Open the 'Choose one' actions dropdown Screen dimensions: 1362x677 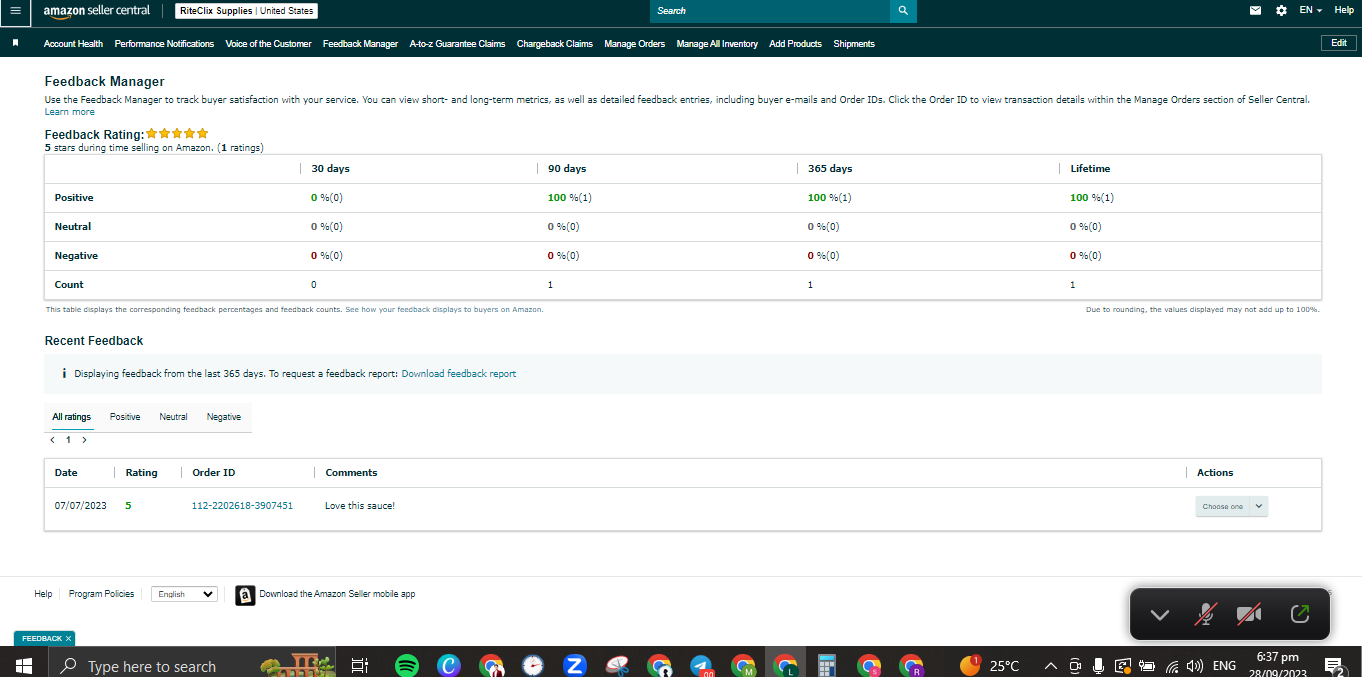pyautogui.click(x=1232, y=506)
